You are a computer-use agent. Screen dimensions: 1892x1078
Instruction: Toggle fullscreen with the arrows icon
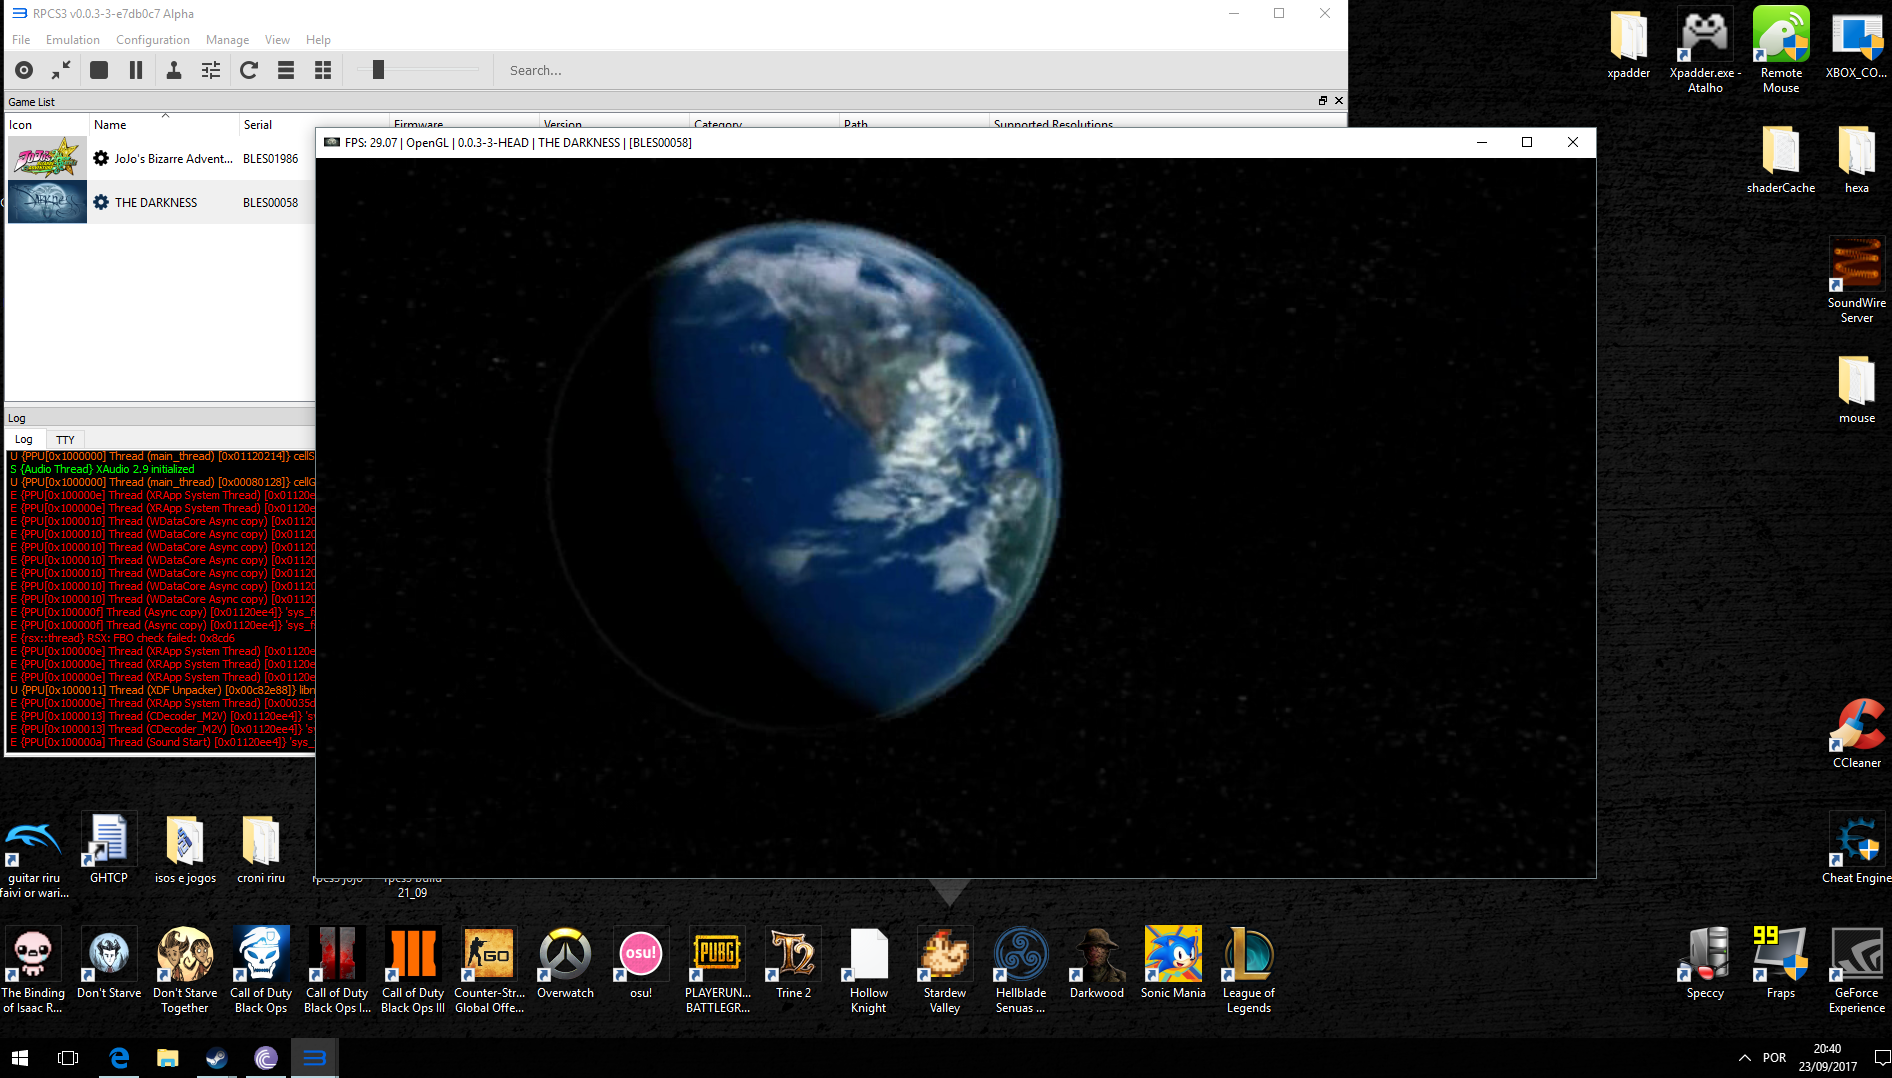61,70
